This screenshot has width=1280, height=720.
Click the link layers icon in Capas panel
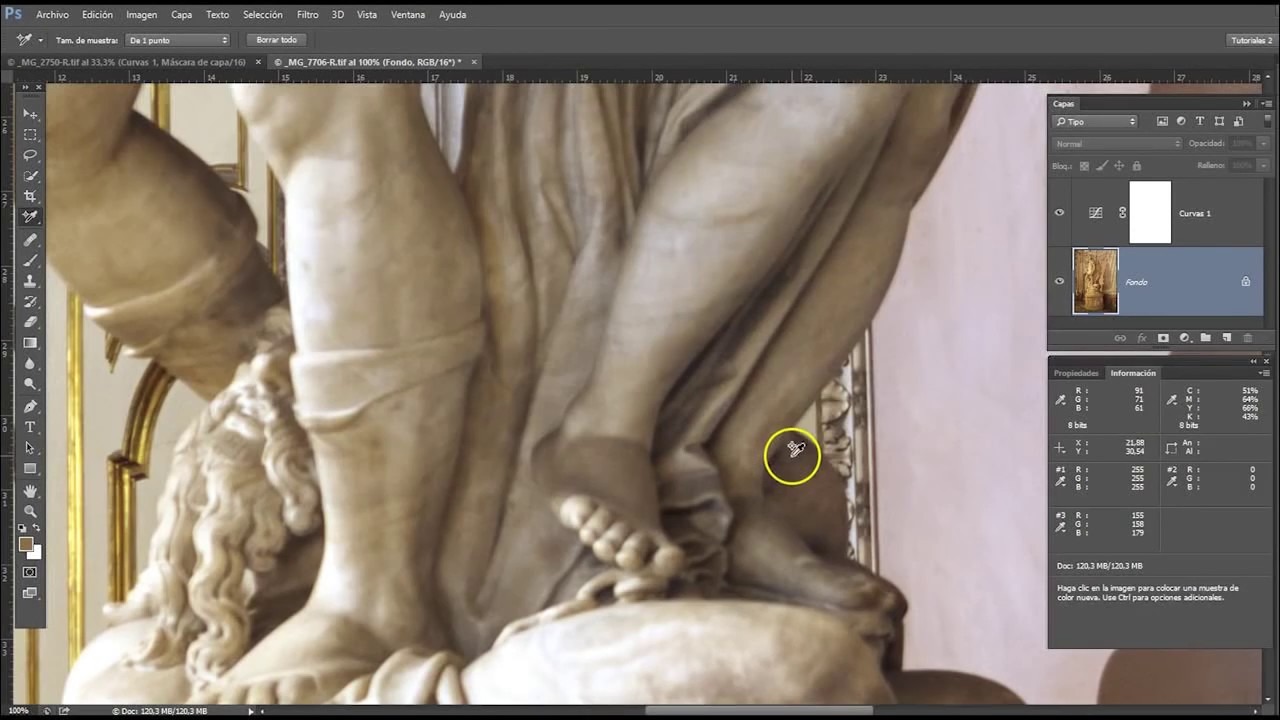click(1120, 338)
